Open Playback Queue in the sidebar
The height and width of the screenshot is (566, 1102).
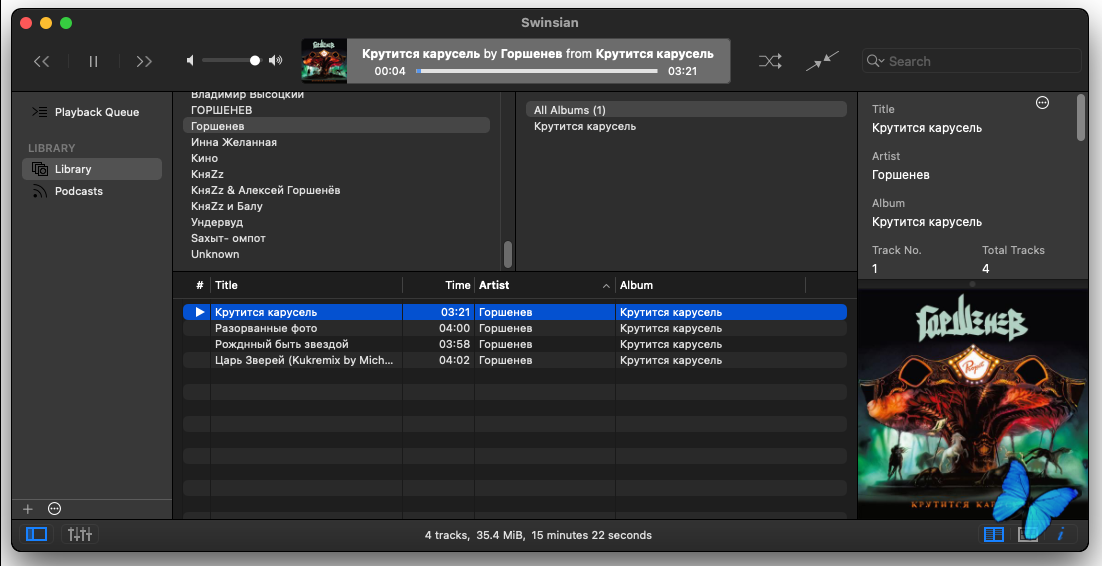click(96, 112)
